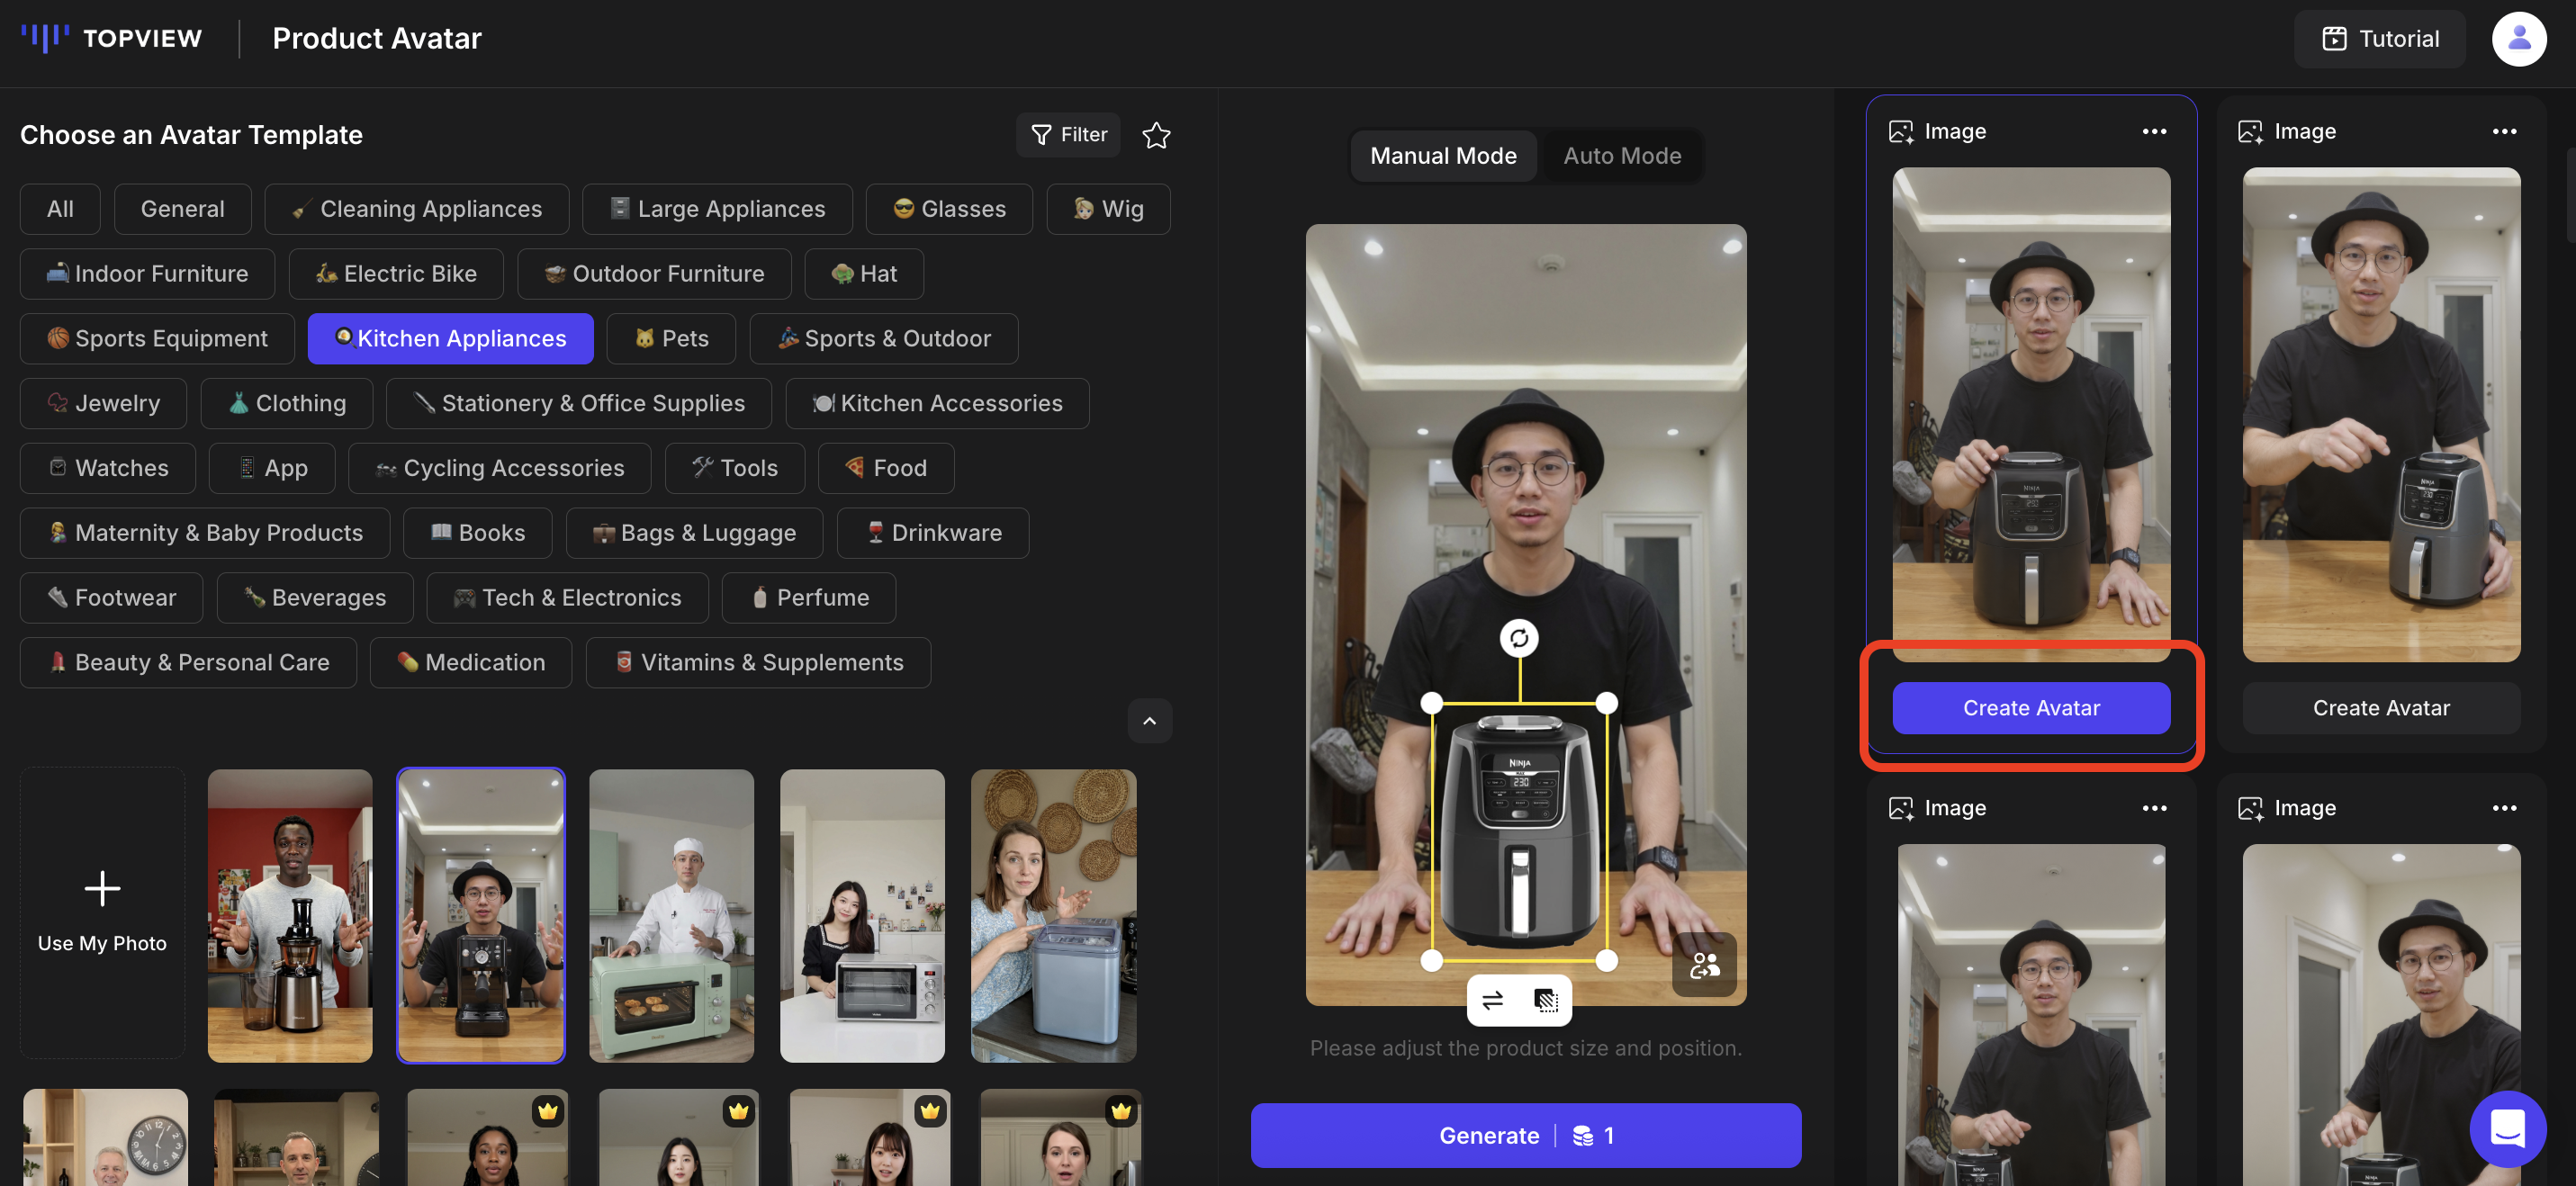Click the favorites star icon
Viewport: 2576px width, 1186px height.
coord(1156,135)
